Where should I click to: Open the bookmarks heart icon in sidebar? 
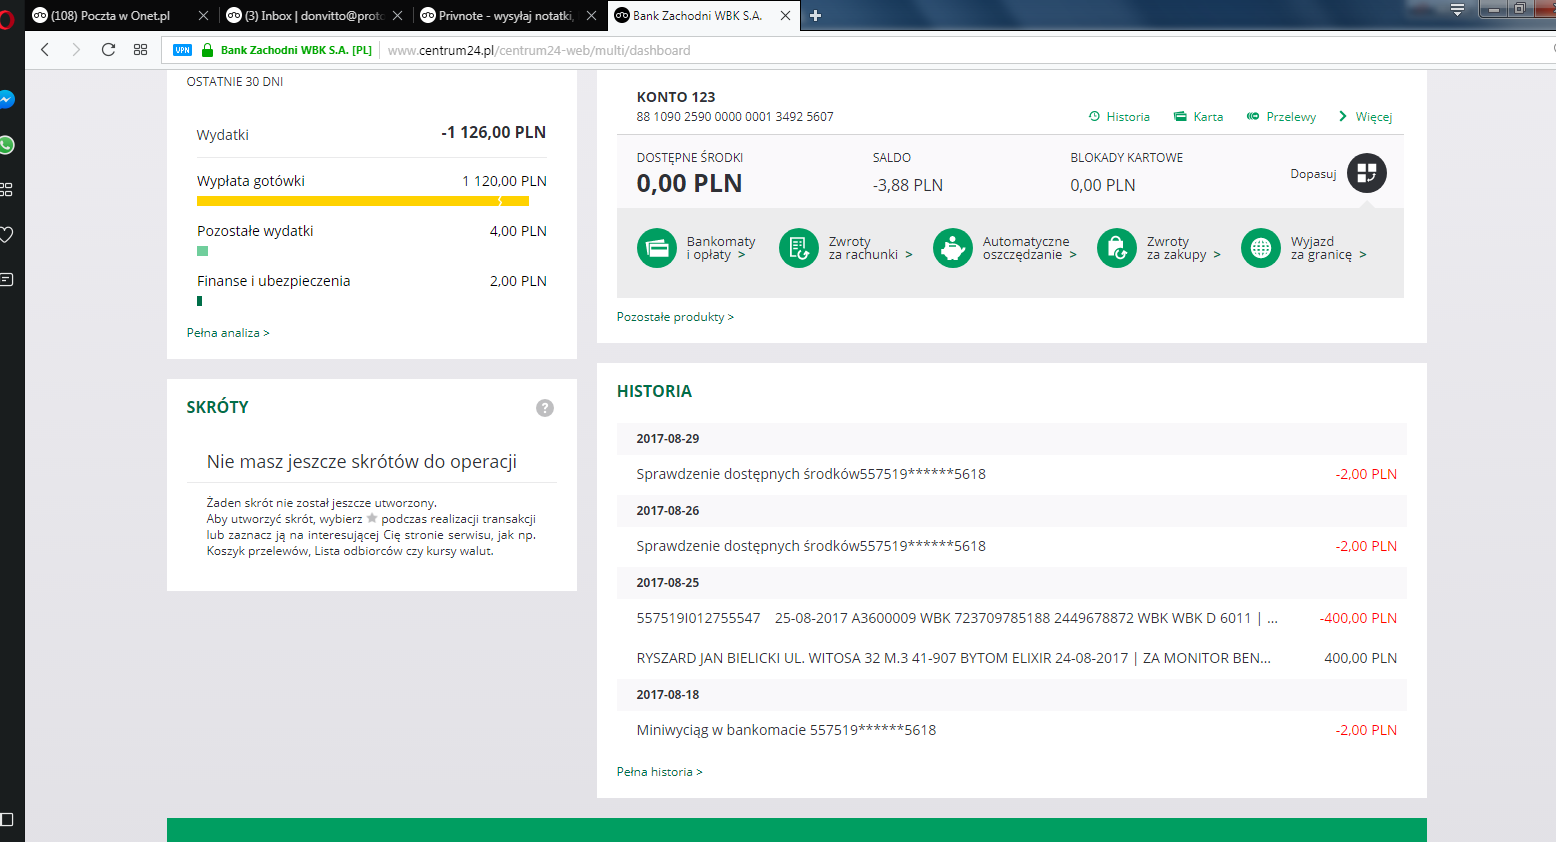pos(6,235)
